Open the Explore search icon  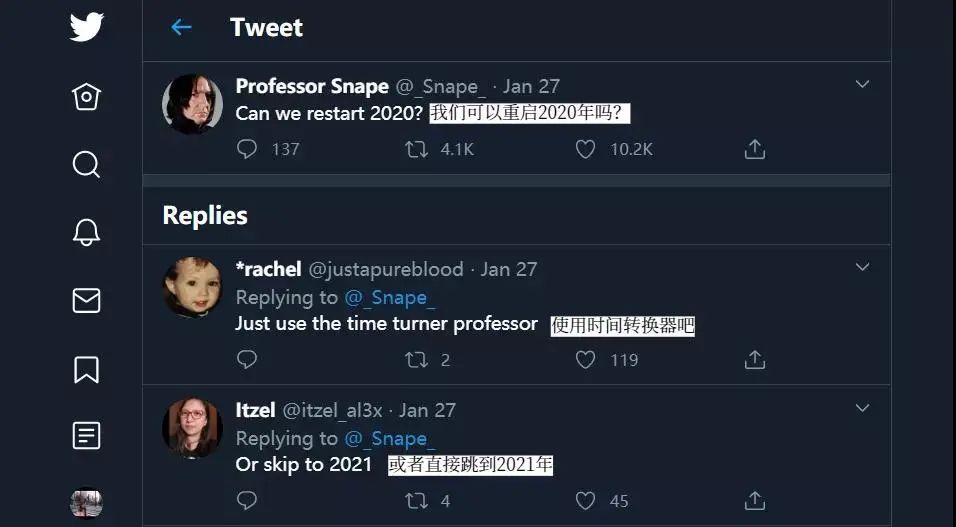click(87, 164)
